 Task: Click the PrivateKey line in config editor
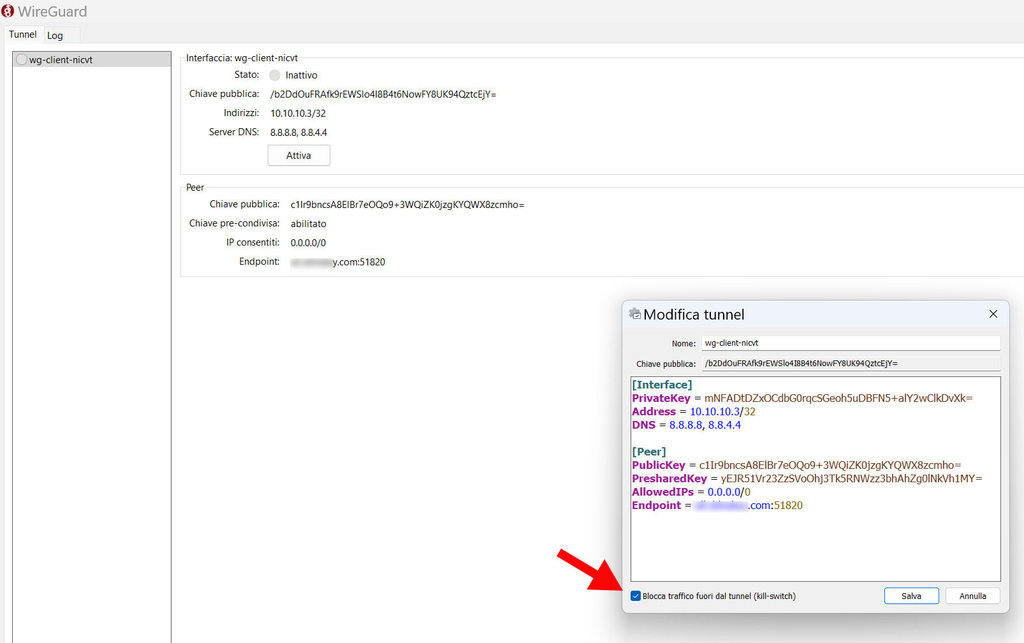click(802, 398)
